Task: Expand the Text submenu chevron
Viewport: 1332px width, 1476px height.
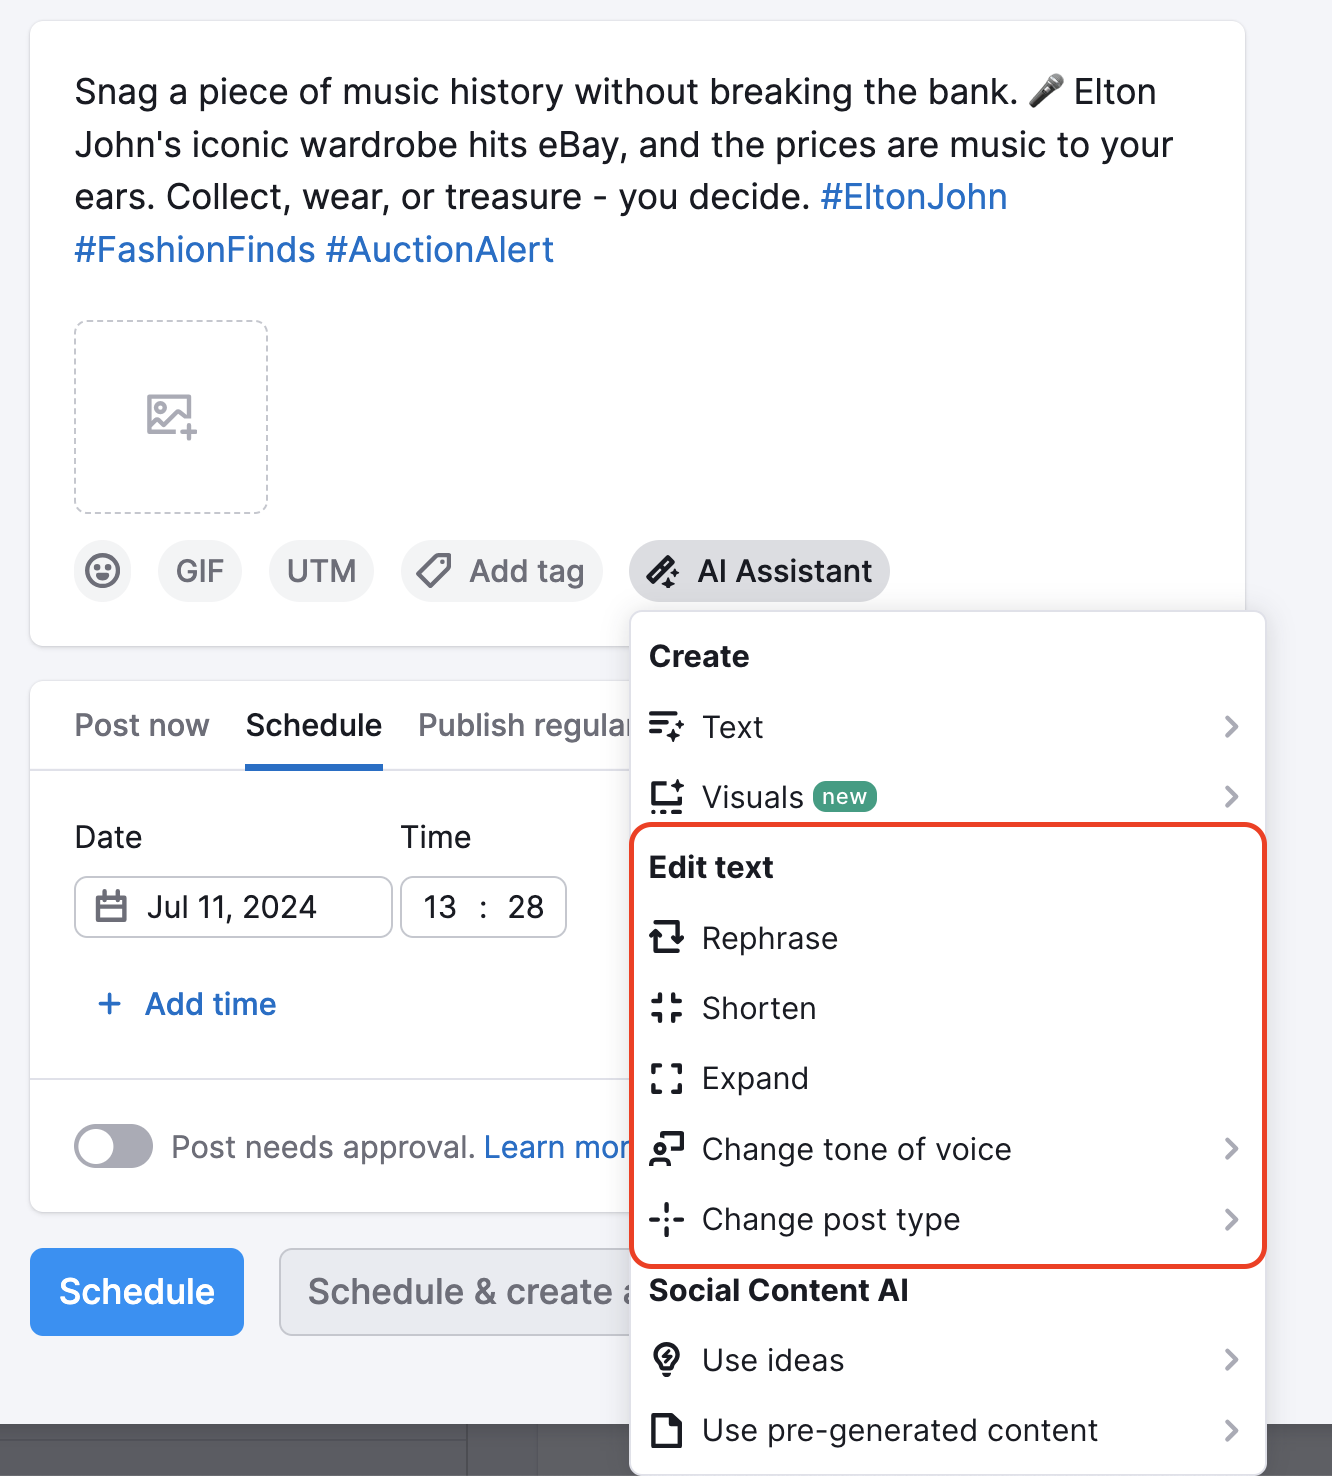Action: tap(1231, 727)
